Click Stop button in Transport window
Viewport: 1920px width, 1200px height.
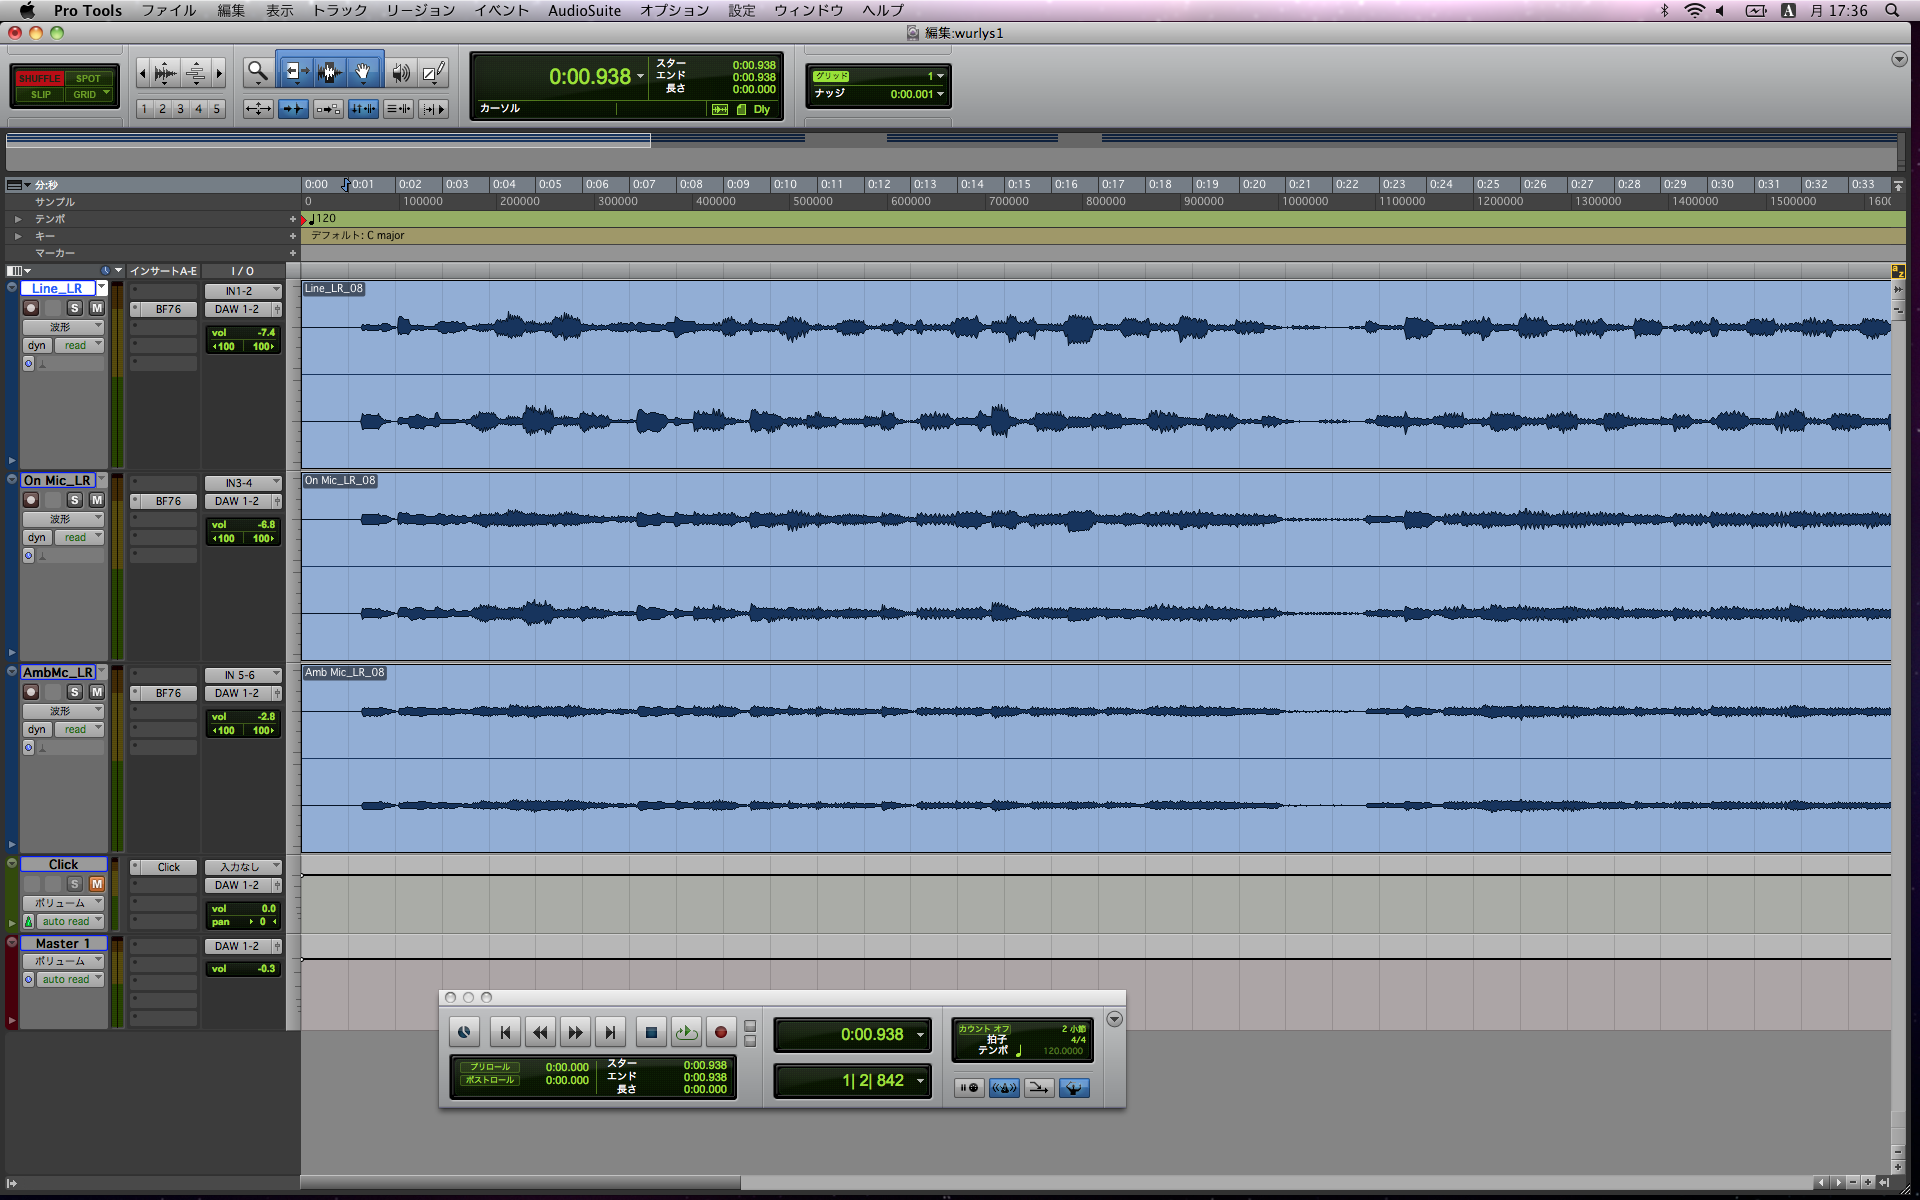(x=651, y=1032)
